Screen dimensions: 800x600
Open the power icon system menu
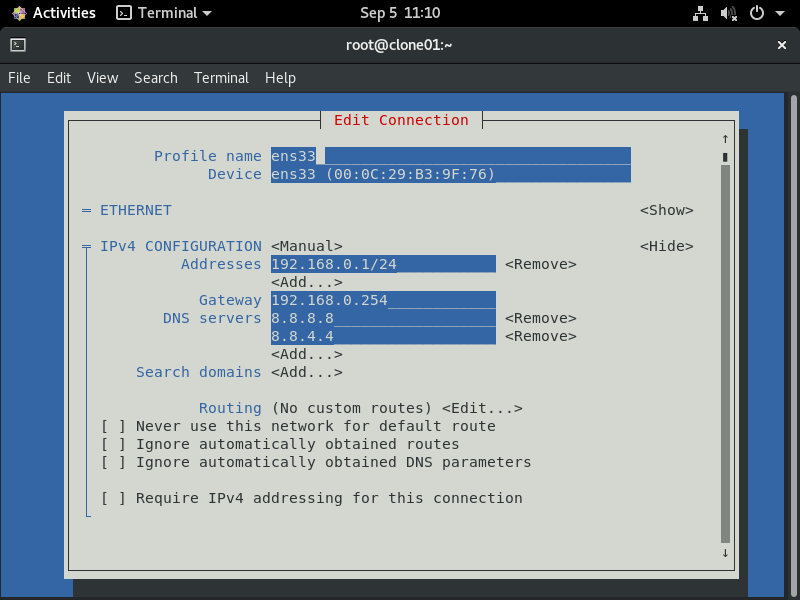(x=757, y=13)
